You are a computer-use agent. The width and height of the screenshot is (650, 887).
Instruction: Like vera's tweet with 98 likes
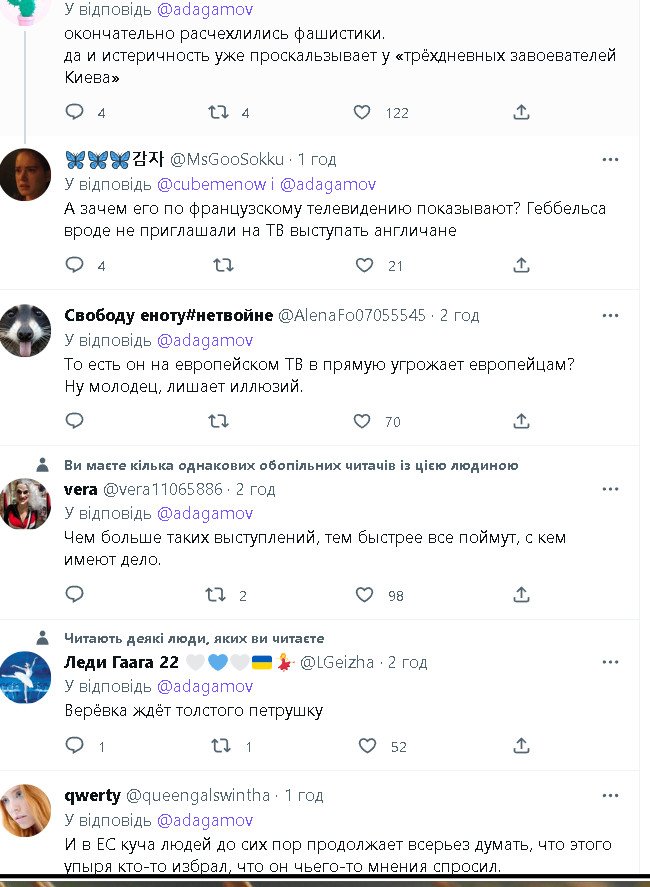(365, 595)
